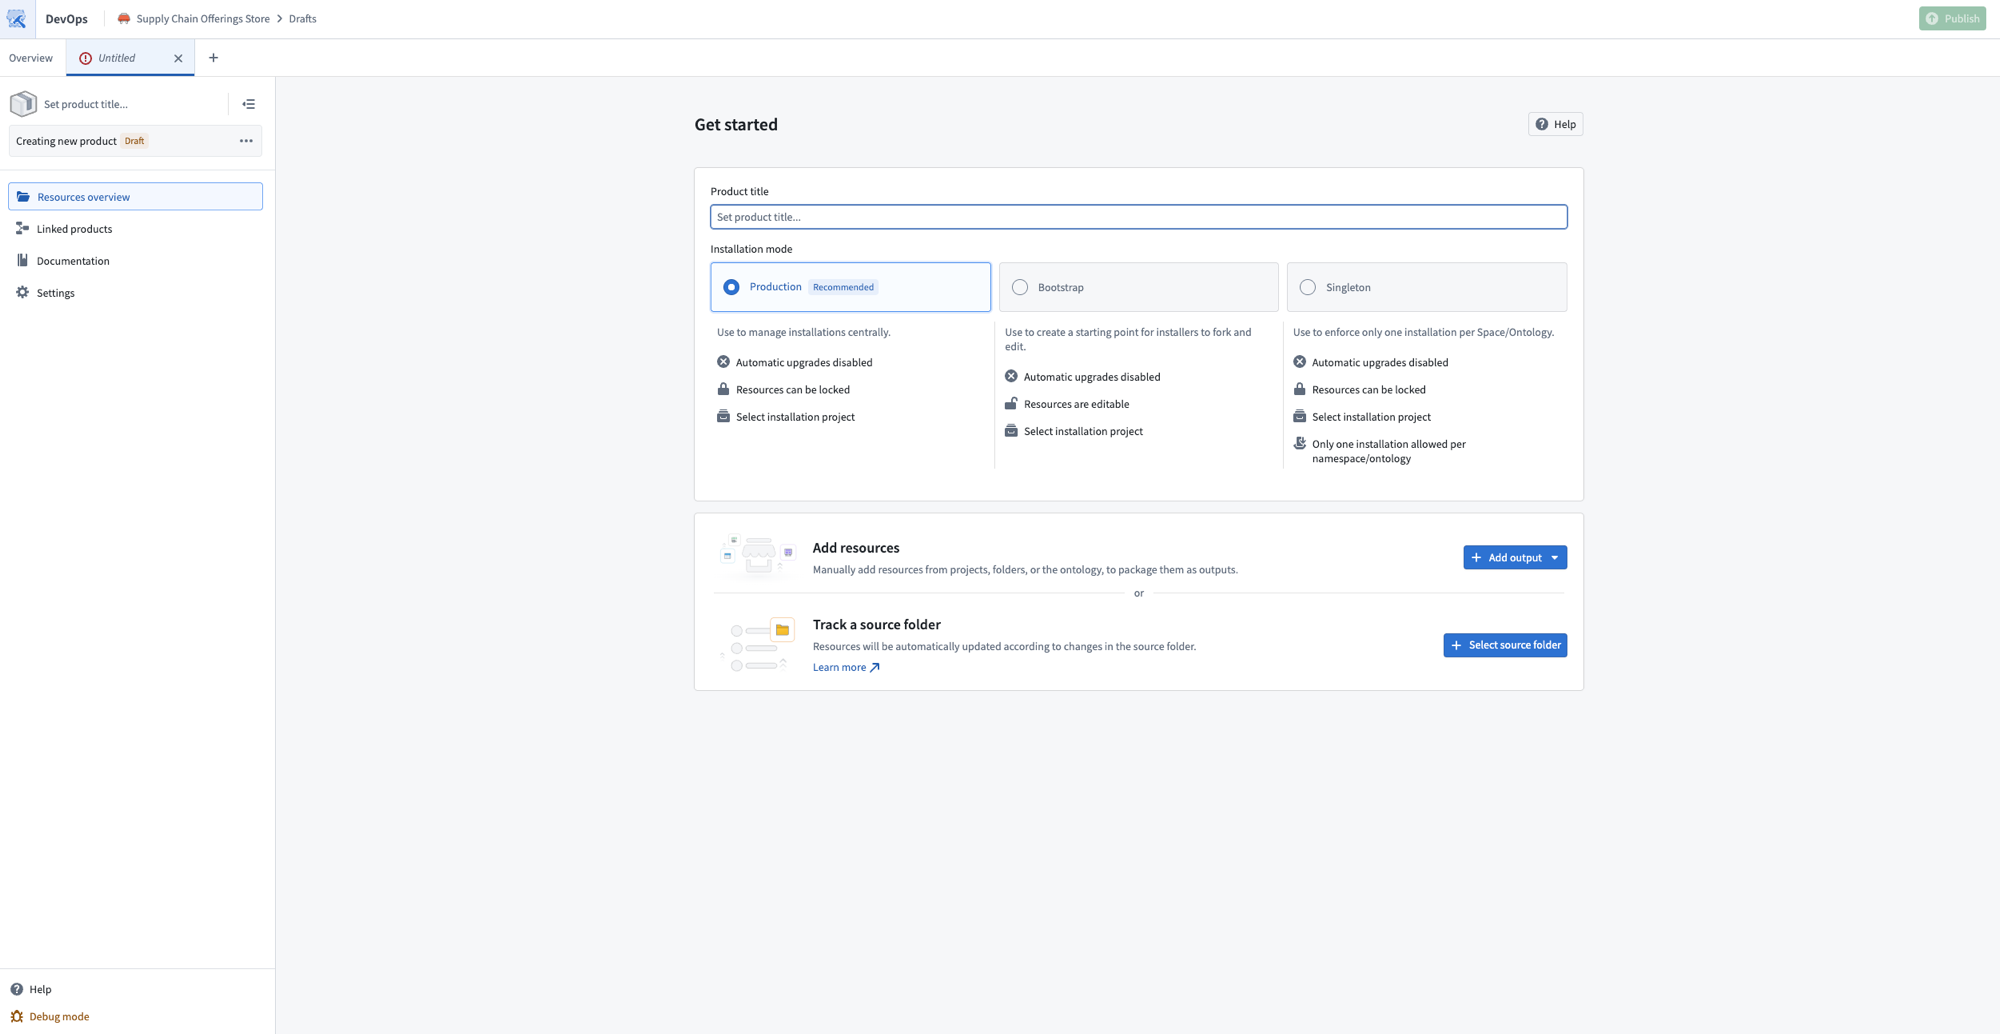
Task: Click the Linked products icon
Action: point(22,229)
